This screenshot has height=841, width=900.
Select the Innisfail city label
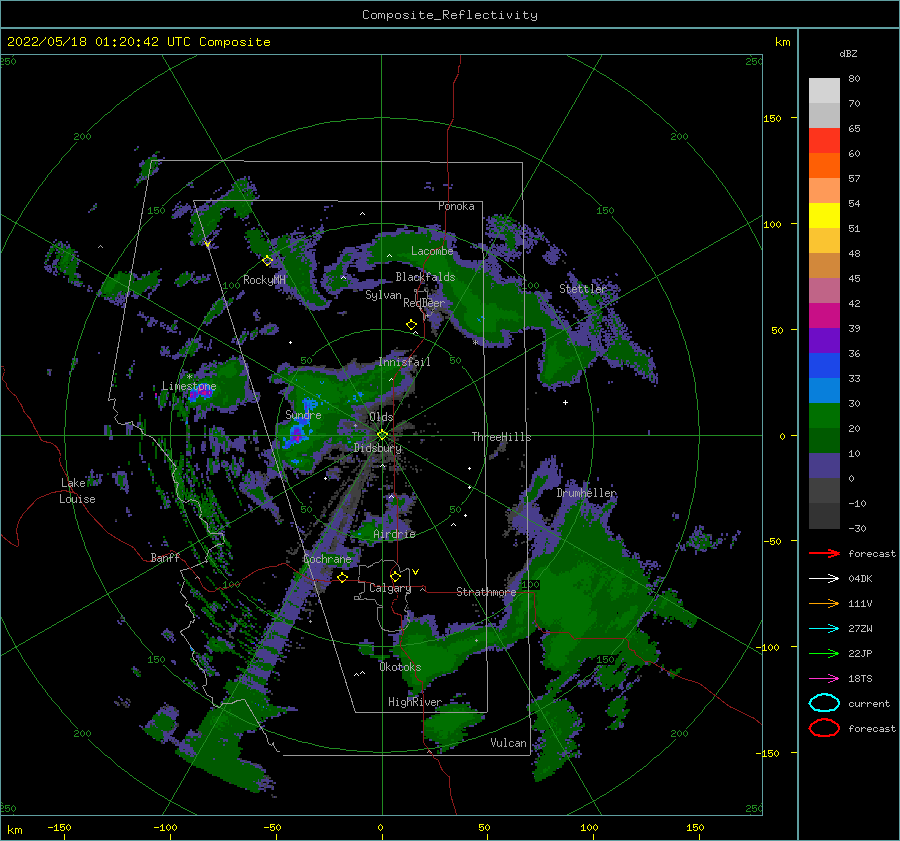404,362
